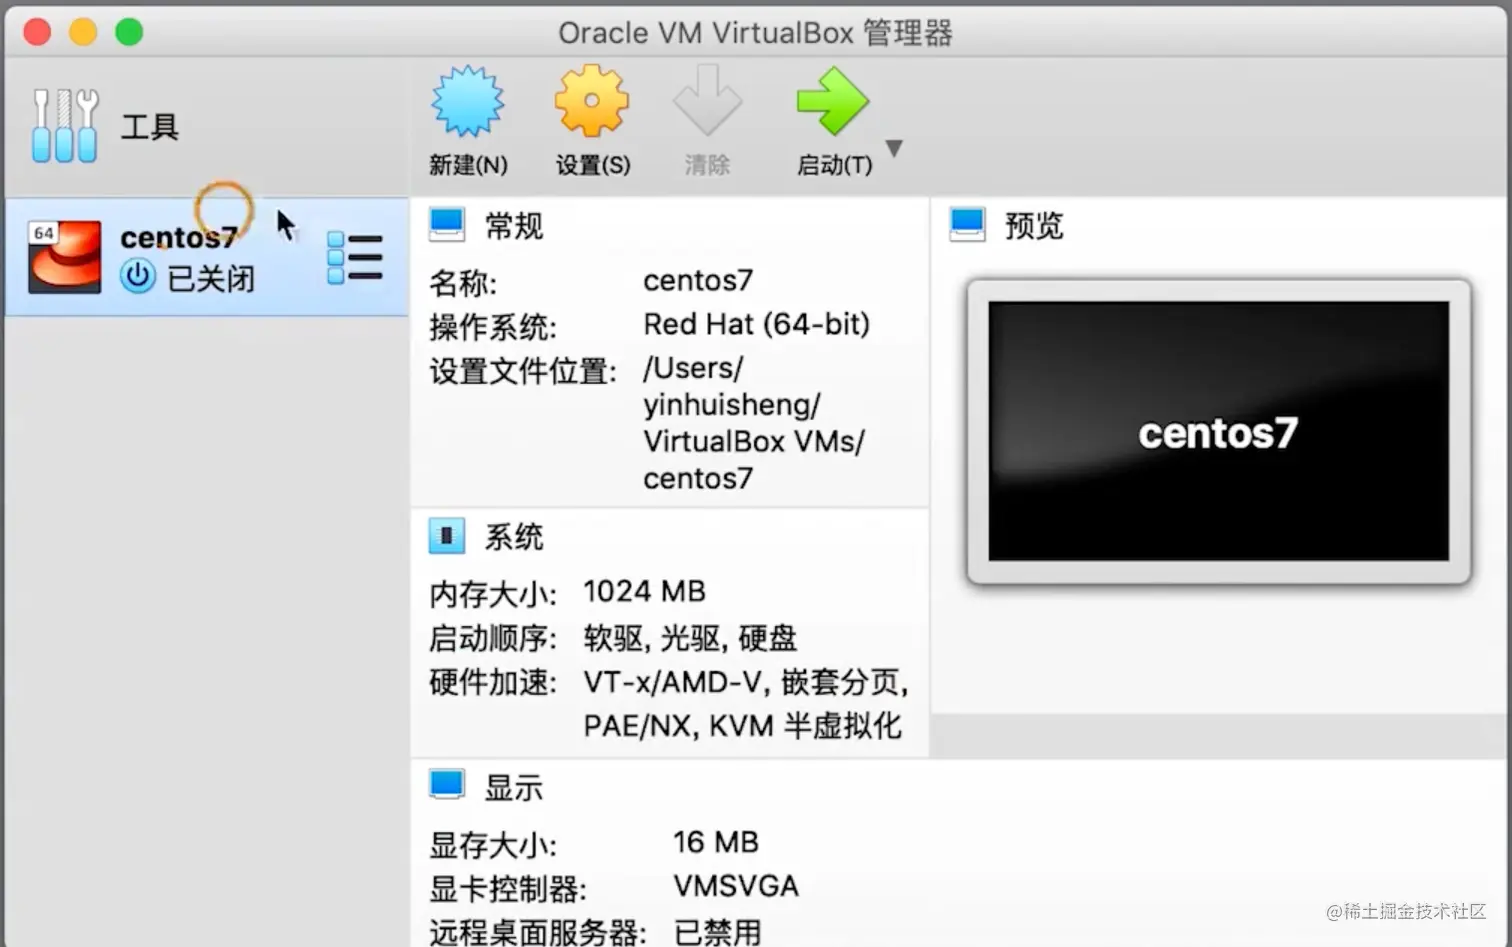
Task: Open the 显示 section header
Action: (514, 788)
